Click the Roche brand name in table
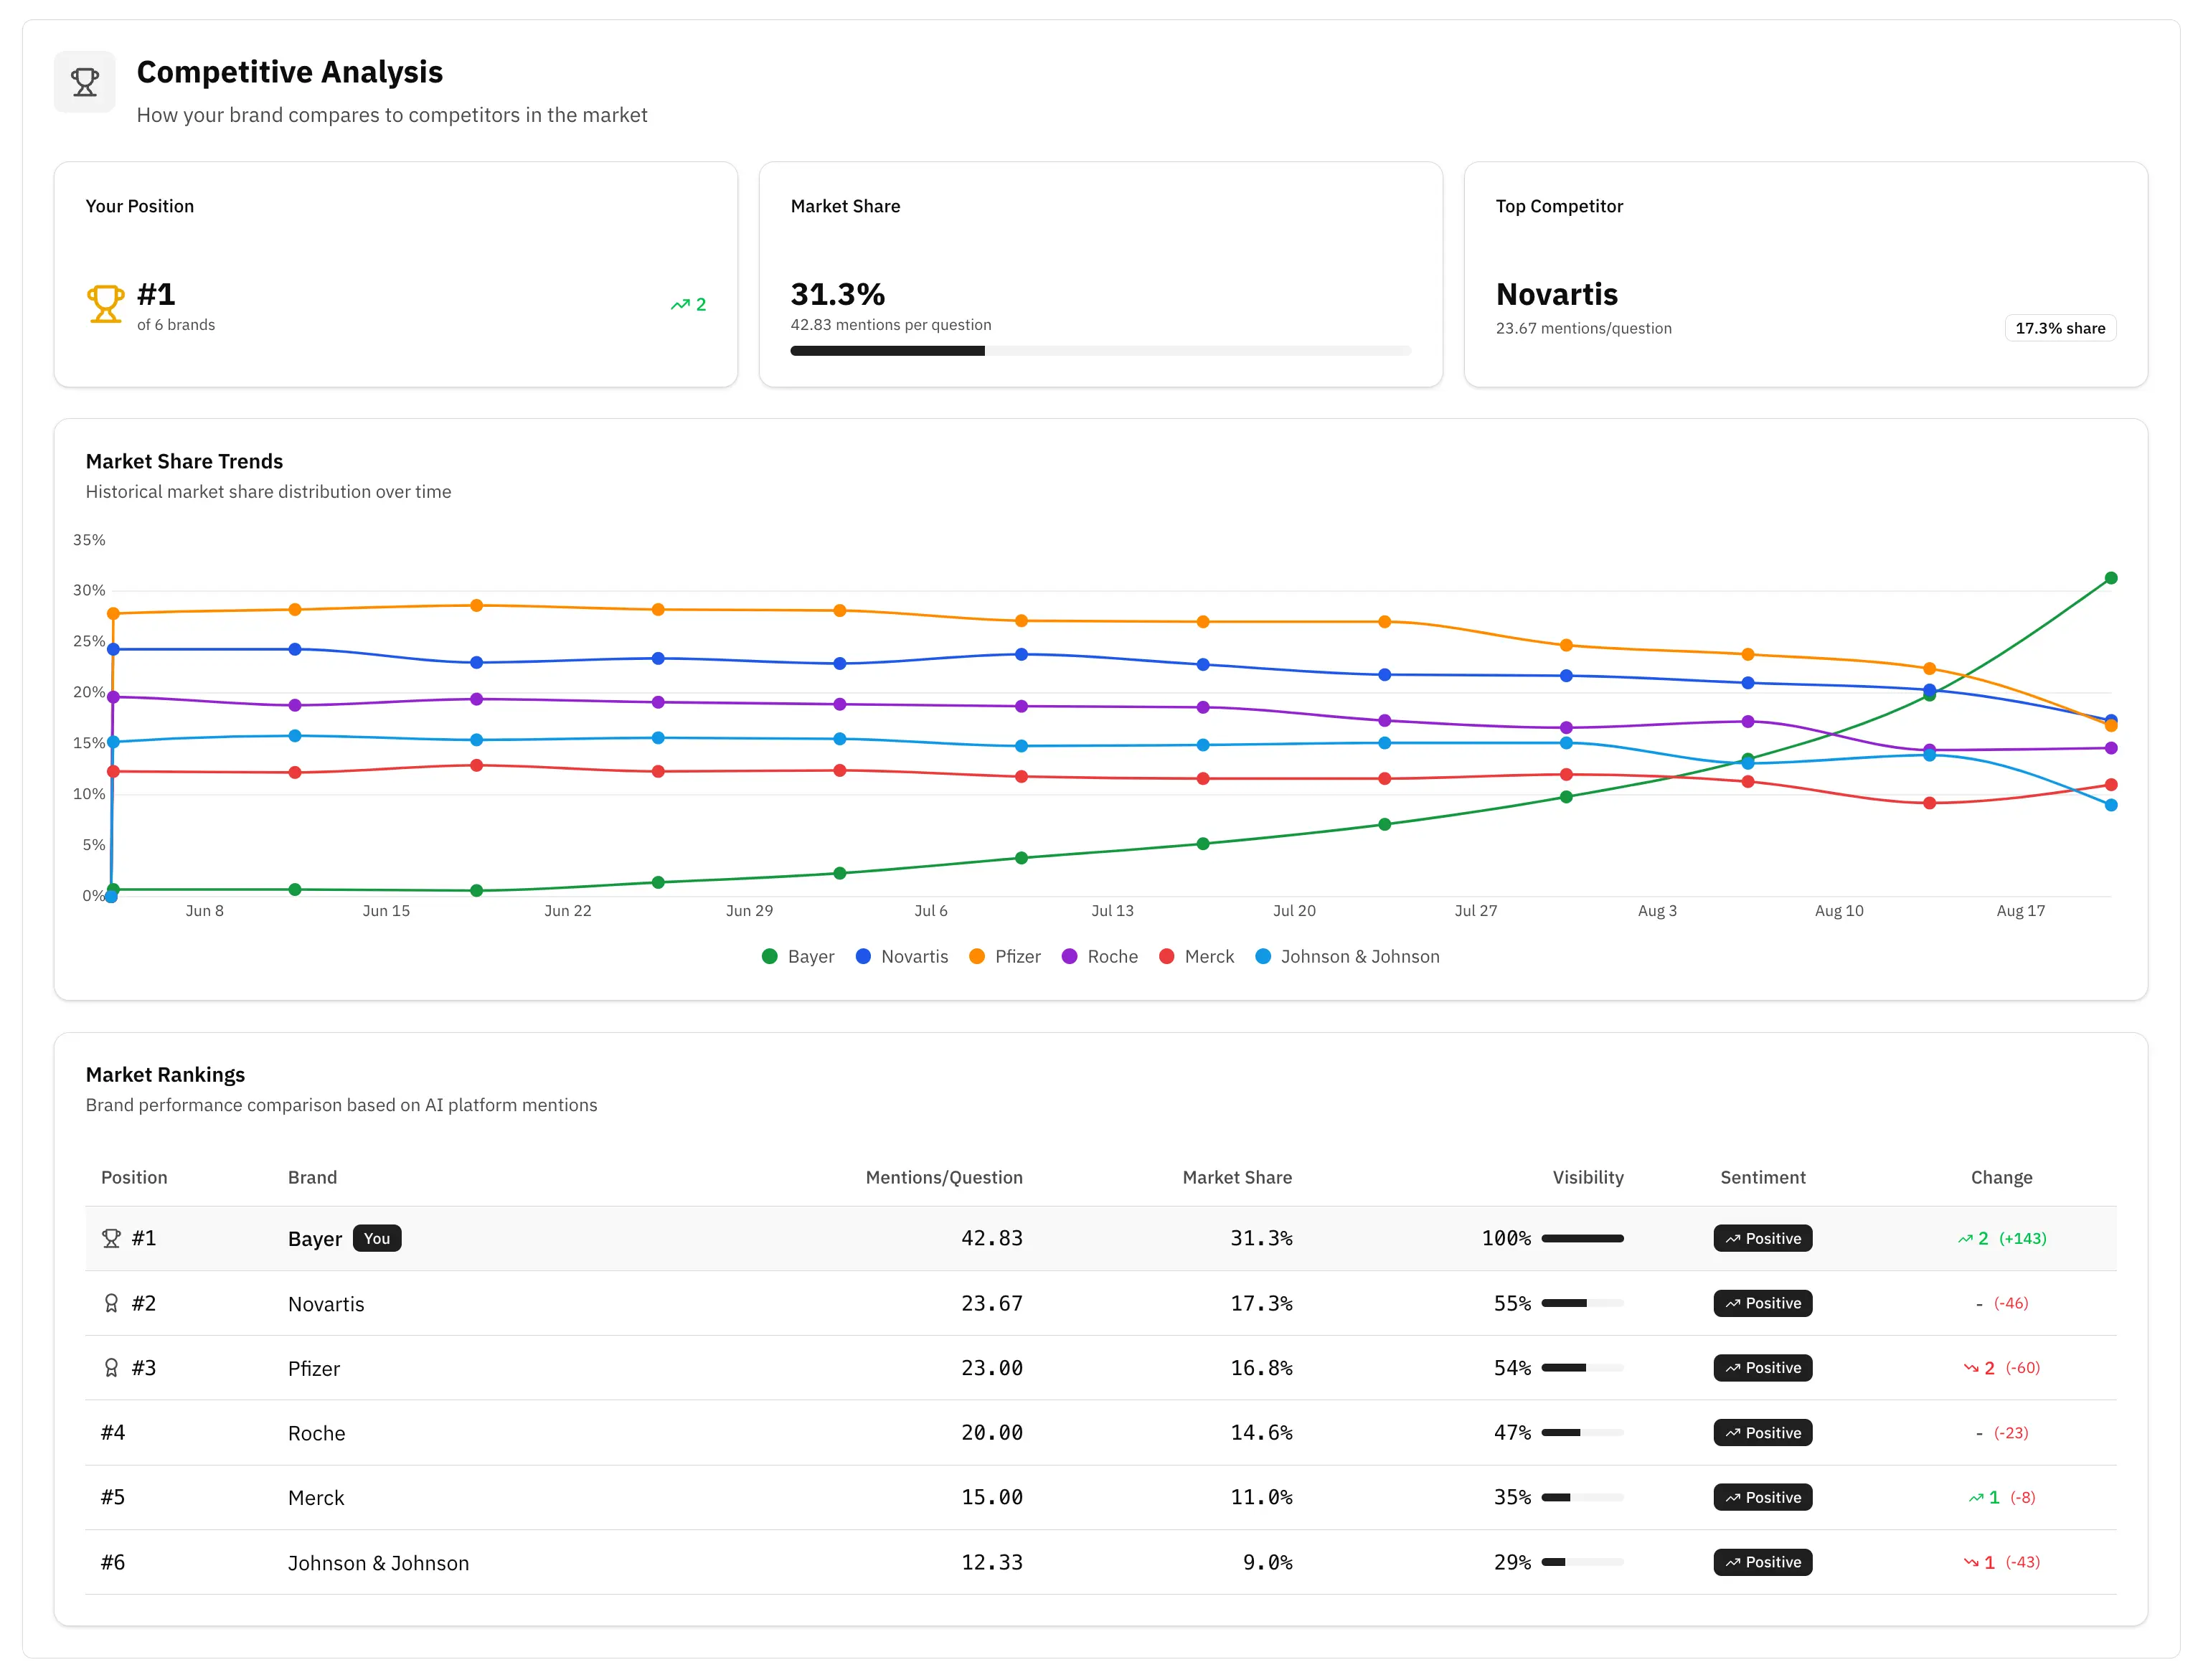This screenshot has height=1680, width=2198. click(x=316, y=1434)
